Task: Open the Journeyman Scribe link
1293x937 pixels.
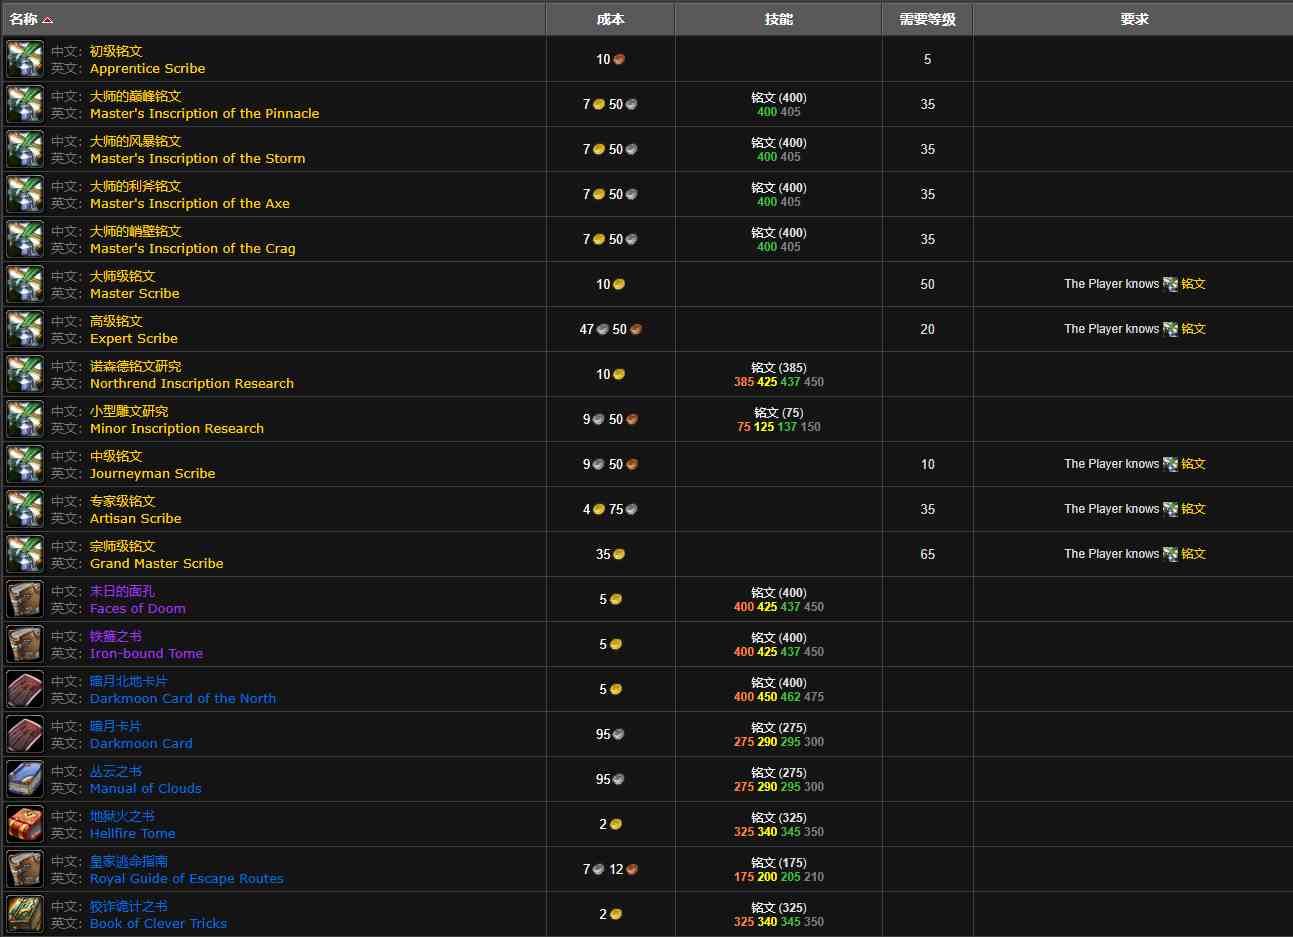Action: click(152, 473)
